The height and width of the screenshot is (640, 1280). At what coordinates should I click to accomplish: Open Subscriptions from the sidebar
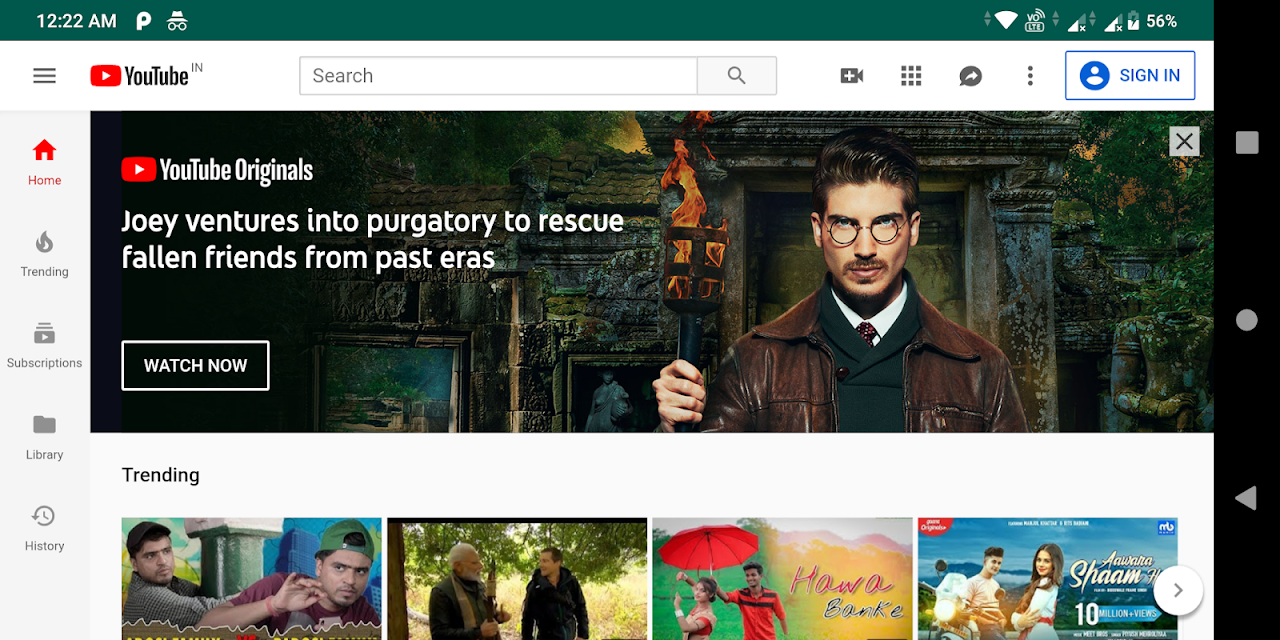(x=44, y=345)
